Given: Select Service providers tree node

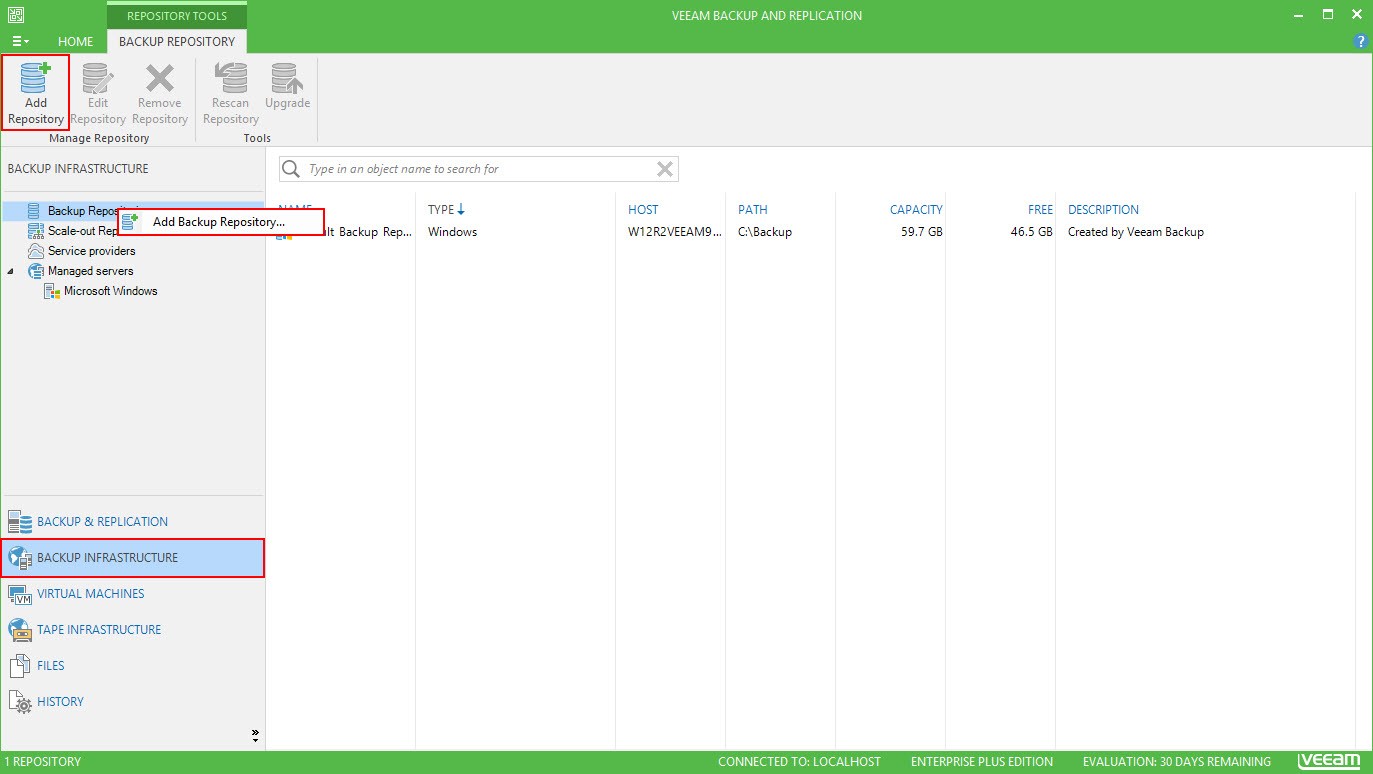Looking at the screenshot, I should (x=91, y=251).
